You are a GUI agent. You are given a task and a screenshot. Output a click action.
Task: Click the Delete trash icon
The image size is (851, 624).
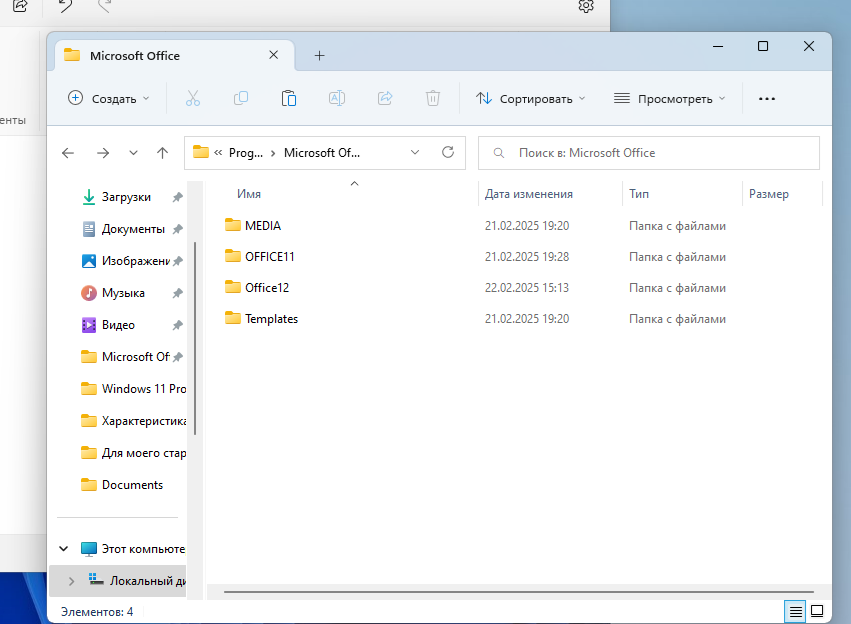pyautogui.click(x=433, y=98)
